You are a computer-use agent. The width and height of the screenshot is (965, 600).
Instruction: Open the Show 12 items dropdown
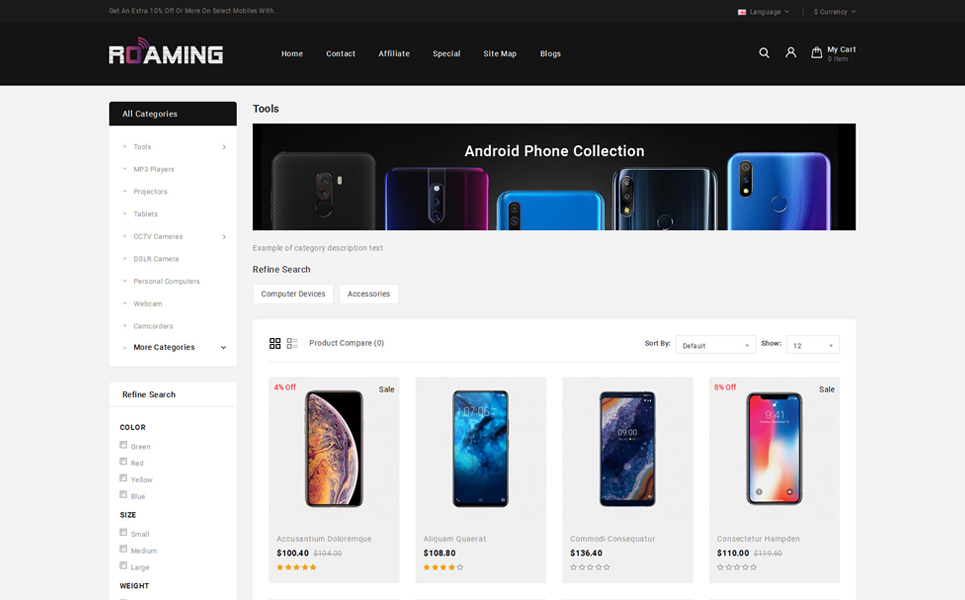(x=812, y=345)
